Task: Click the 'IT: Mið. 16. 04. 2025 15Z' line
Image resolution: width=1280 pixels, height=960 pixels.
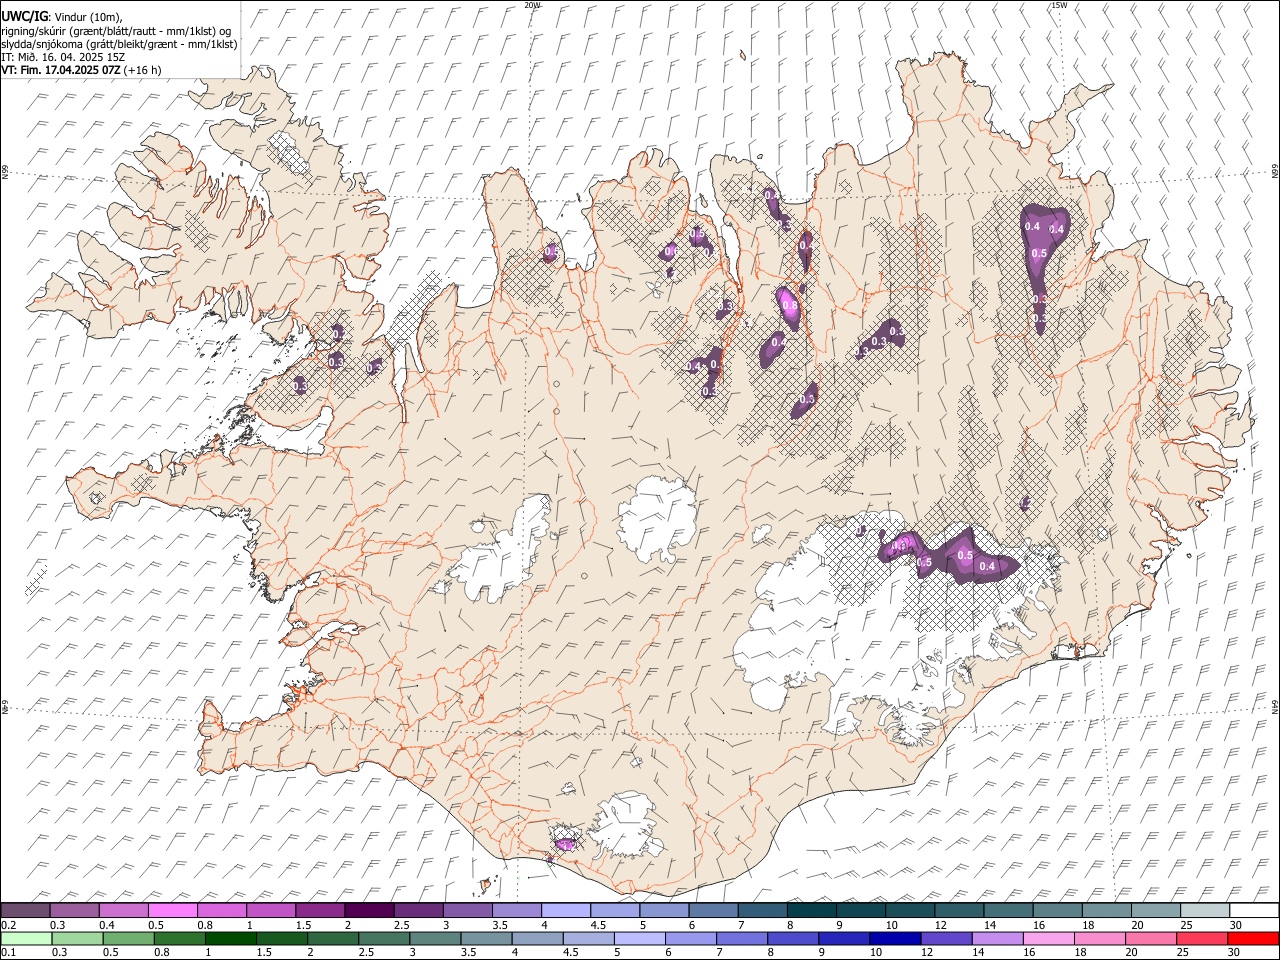Action: [63, 57]
